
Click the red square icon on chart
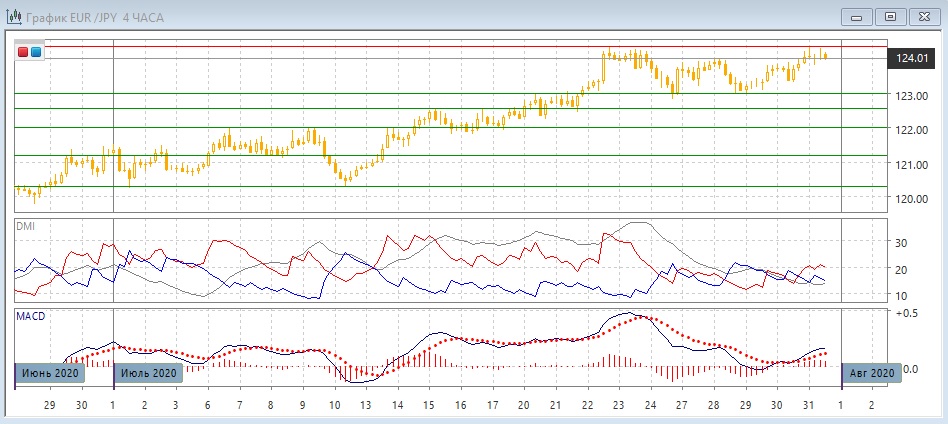pos(24,52)
